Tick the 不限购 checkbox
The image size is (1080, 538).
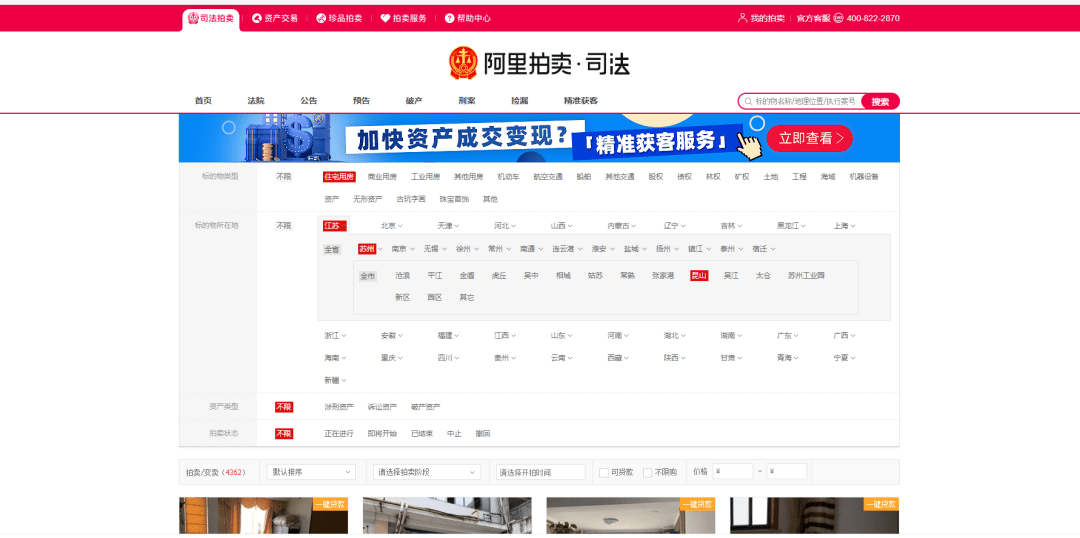click(647, 472)
